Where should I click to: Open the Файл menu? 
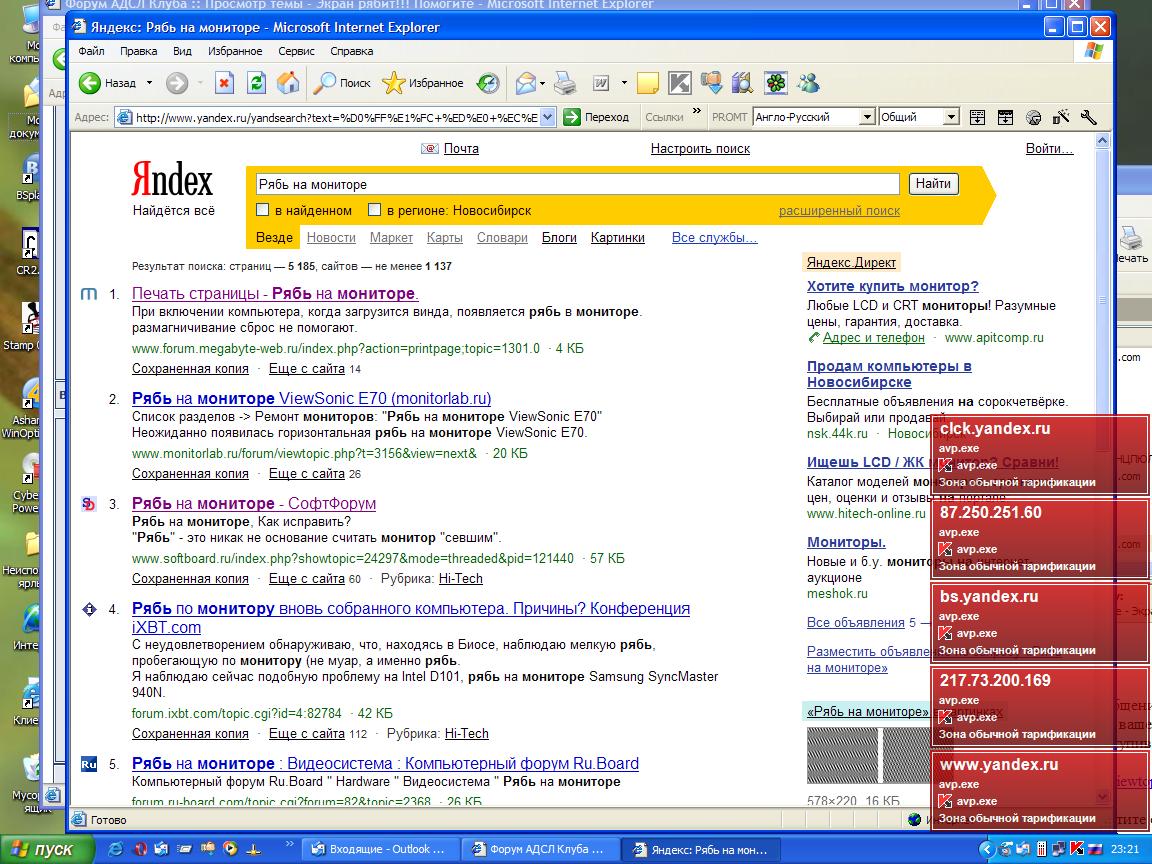coord(91,51)
